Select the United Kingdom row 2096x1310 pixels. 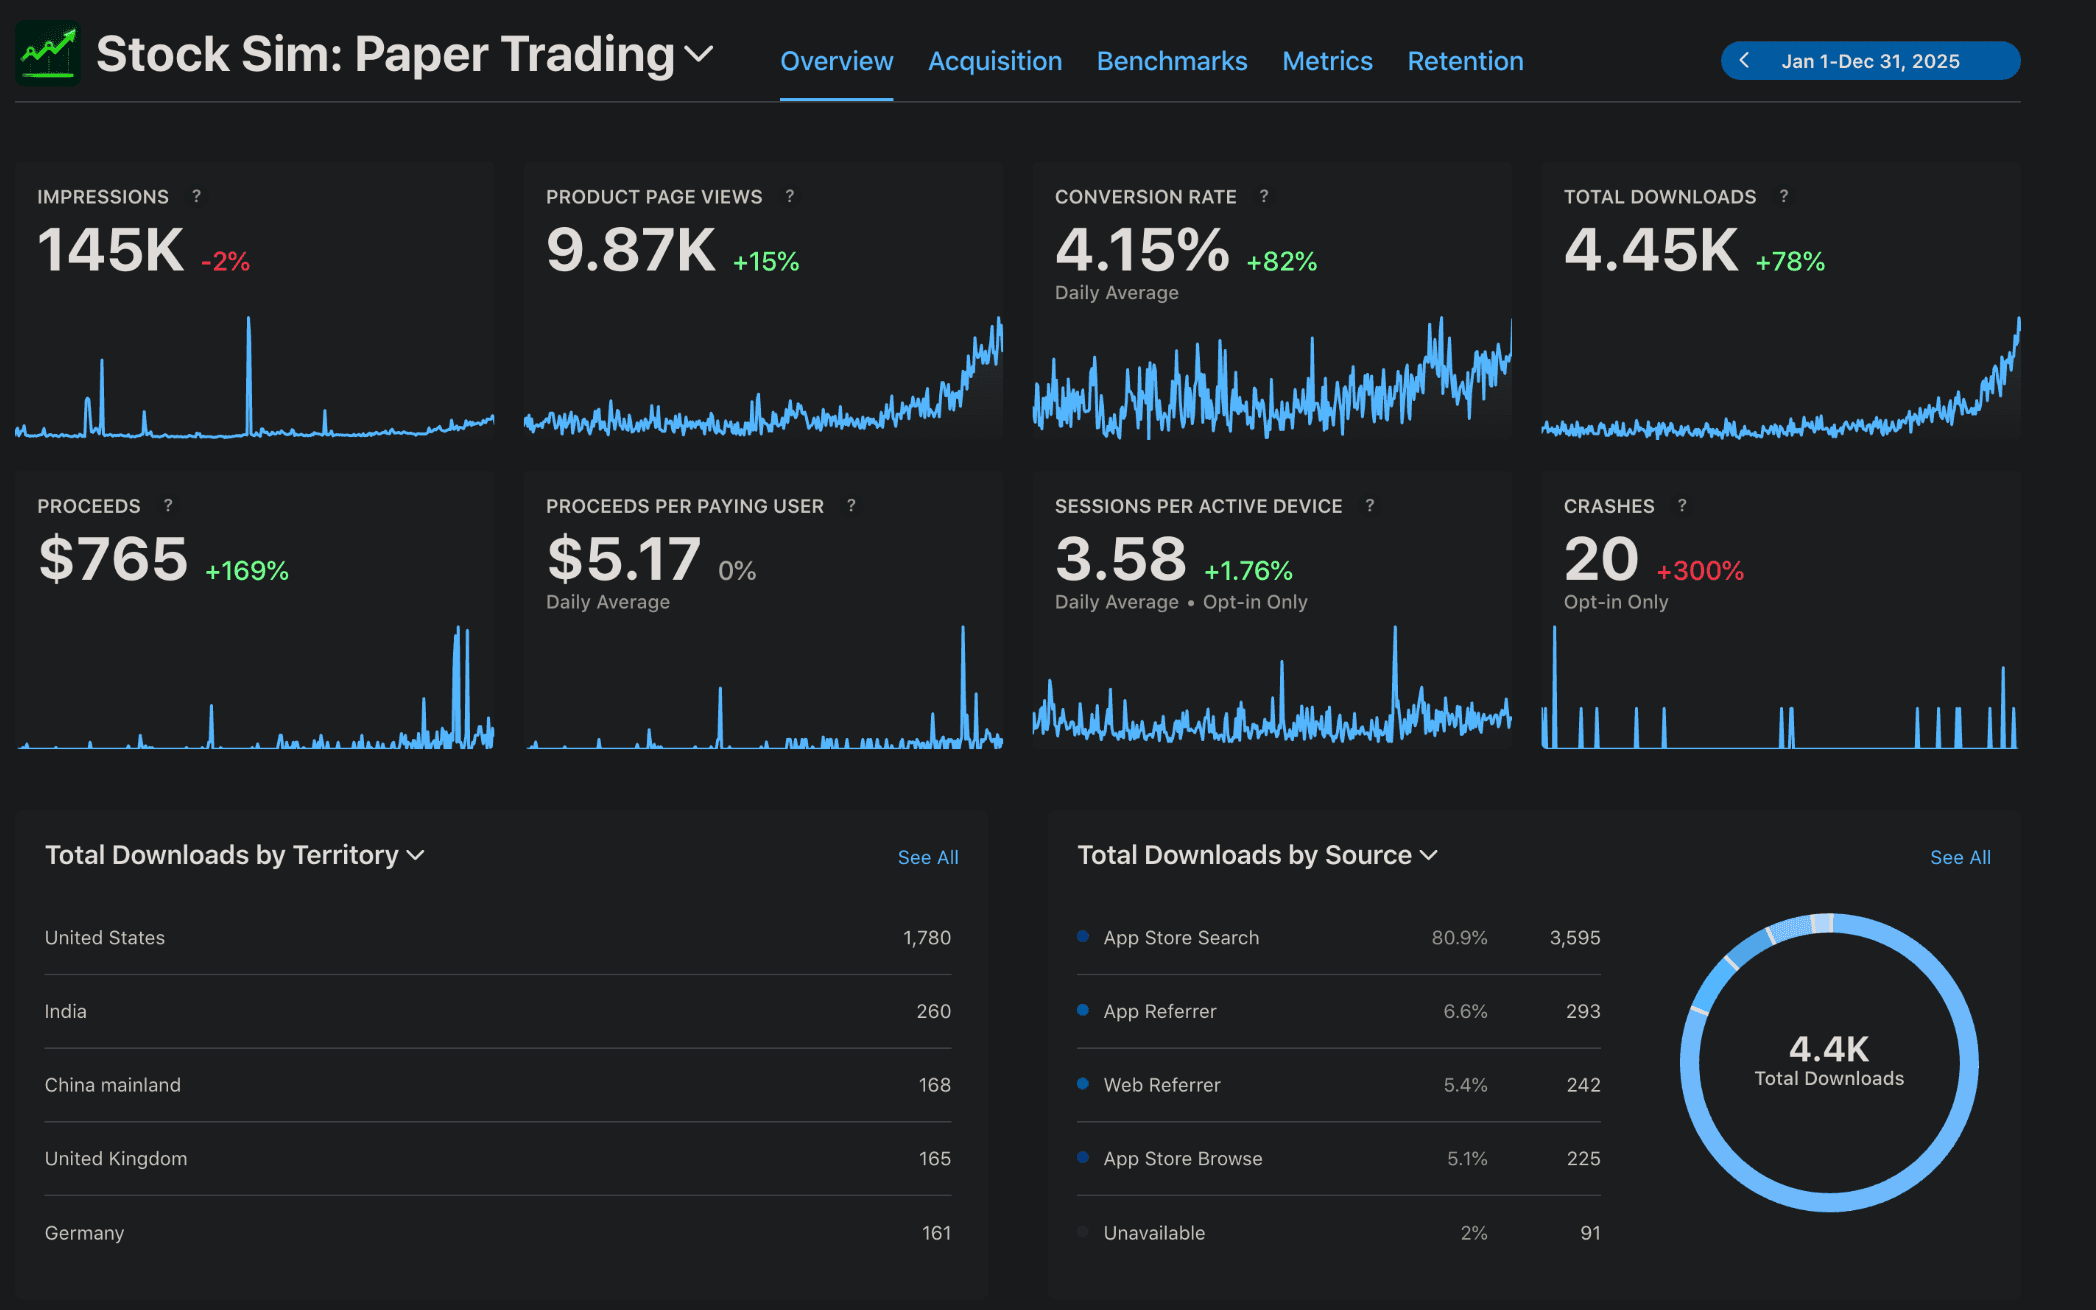498,1158
